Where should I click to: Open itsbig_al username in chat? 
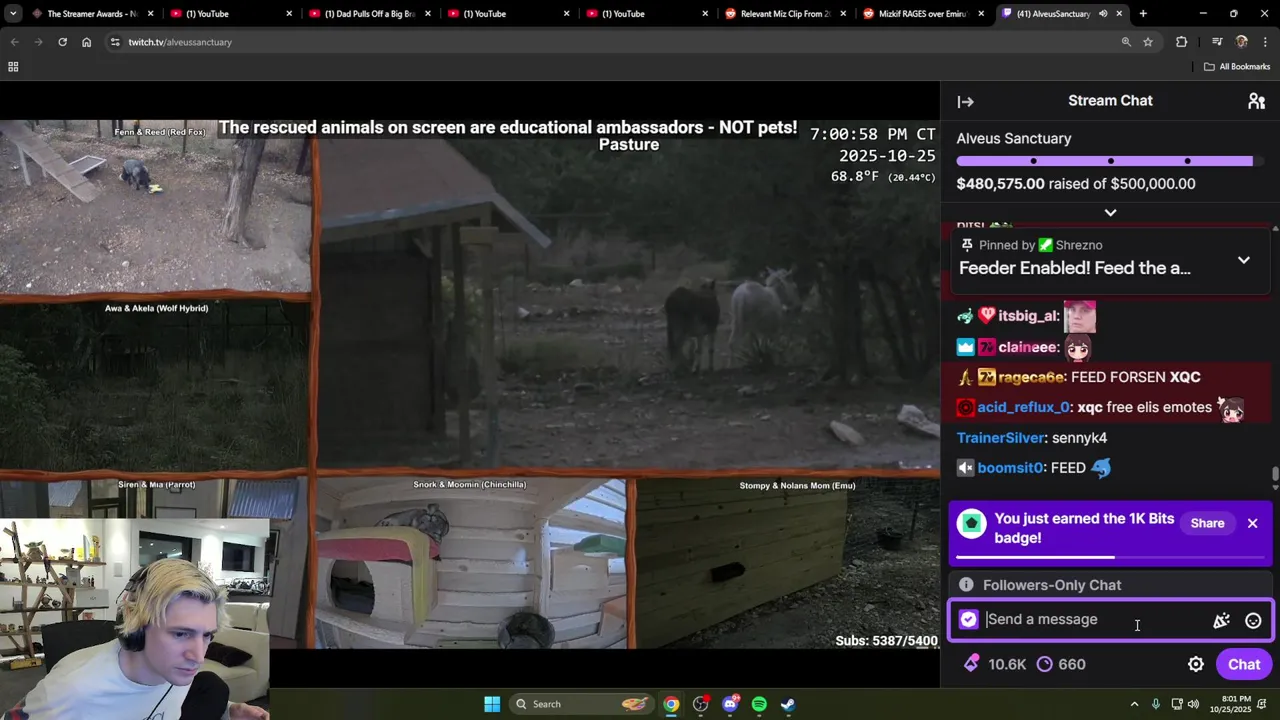(1029, 316)
